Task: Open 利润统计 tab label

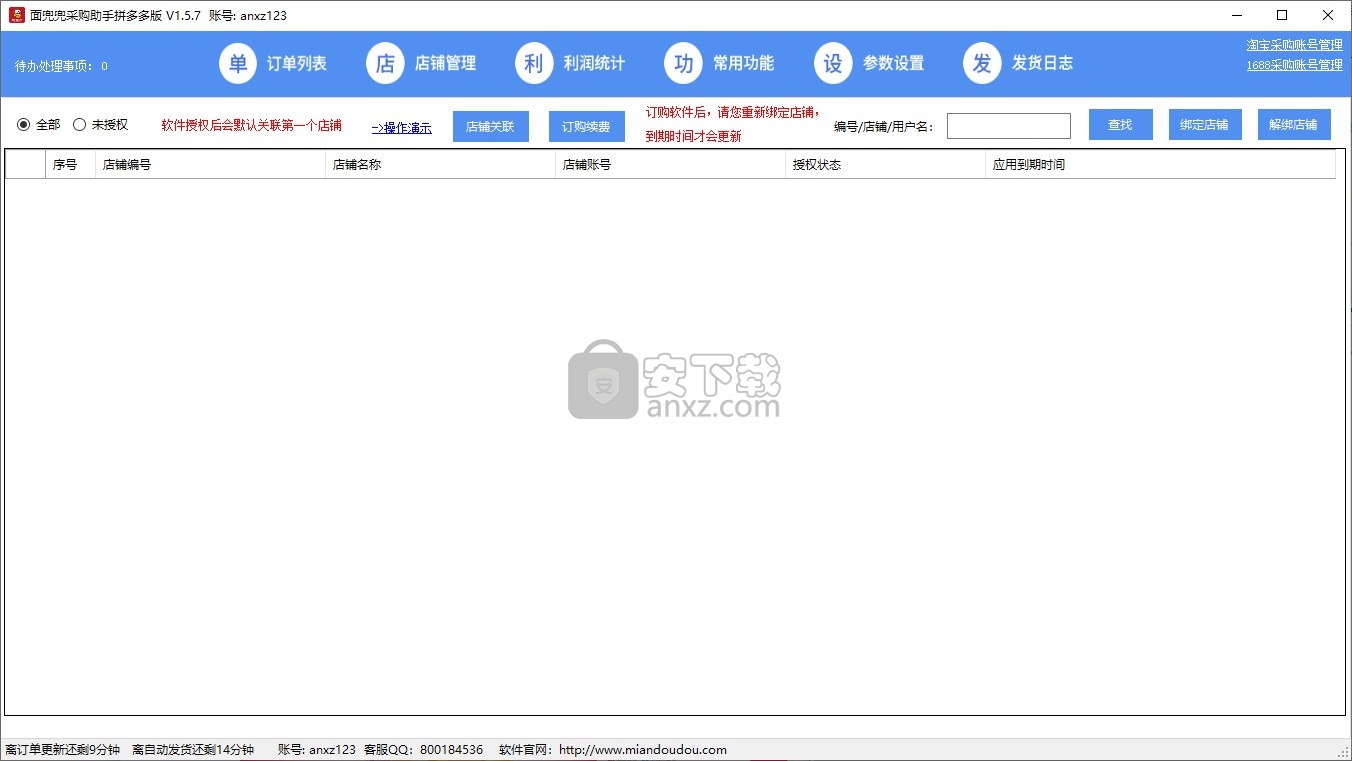Action: [x=594, y=63]
